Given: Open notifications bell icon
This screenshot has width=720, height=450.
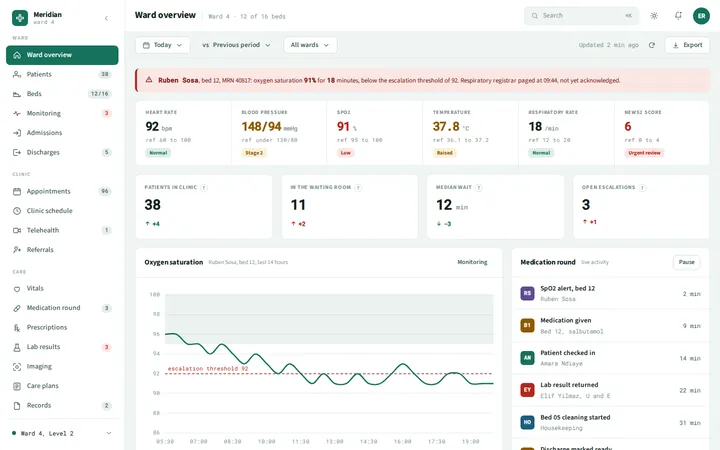Looking at the screenshot, I should 678,16.
